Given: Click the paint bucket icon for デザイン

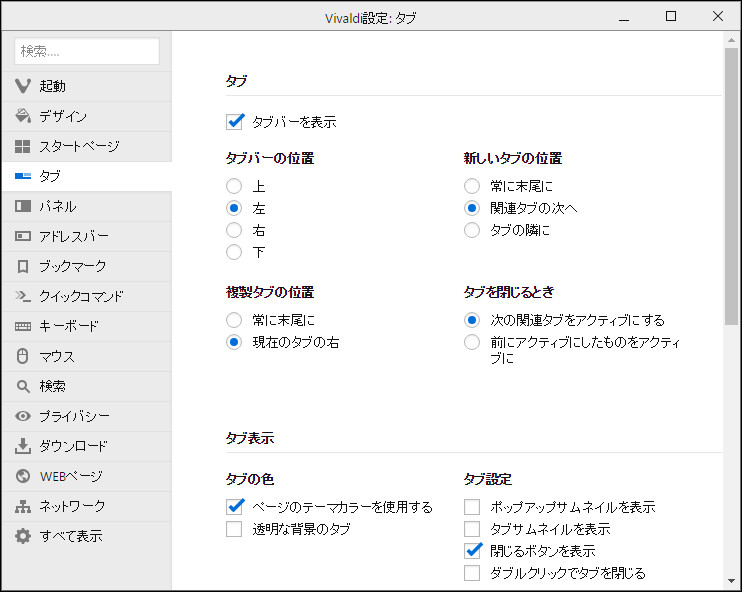Looking at the screenshot, I should pos(23,116).
